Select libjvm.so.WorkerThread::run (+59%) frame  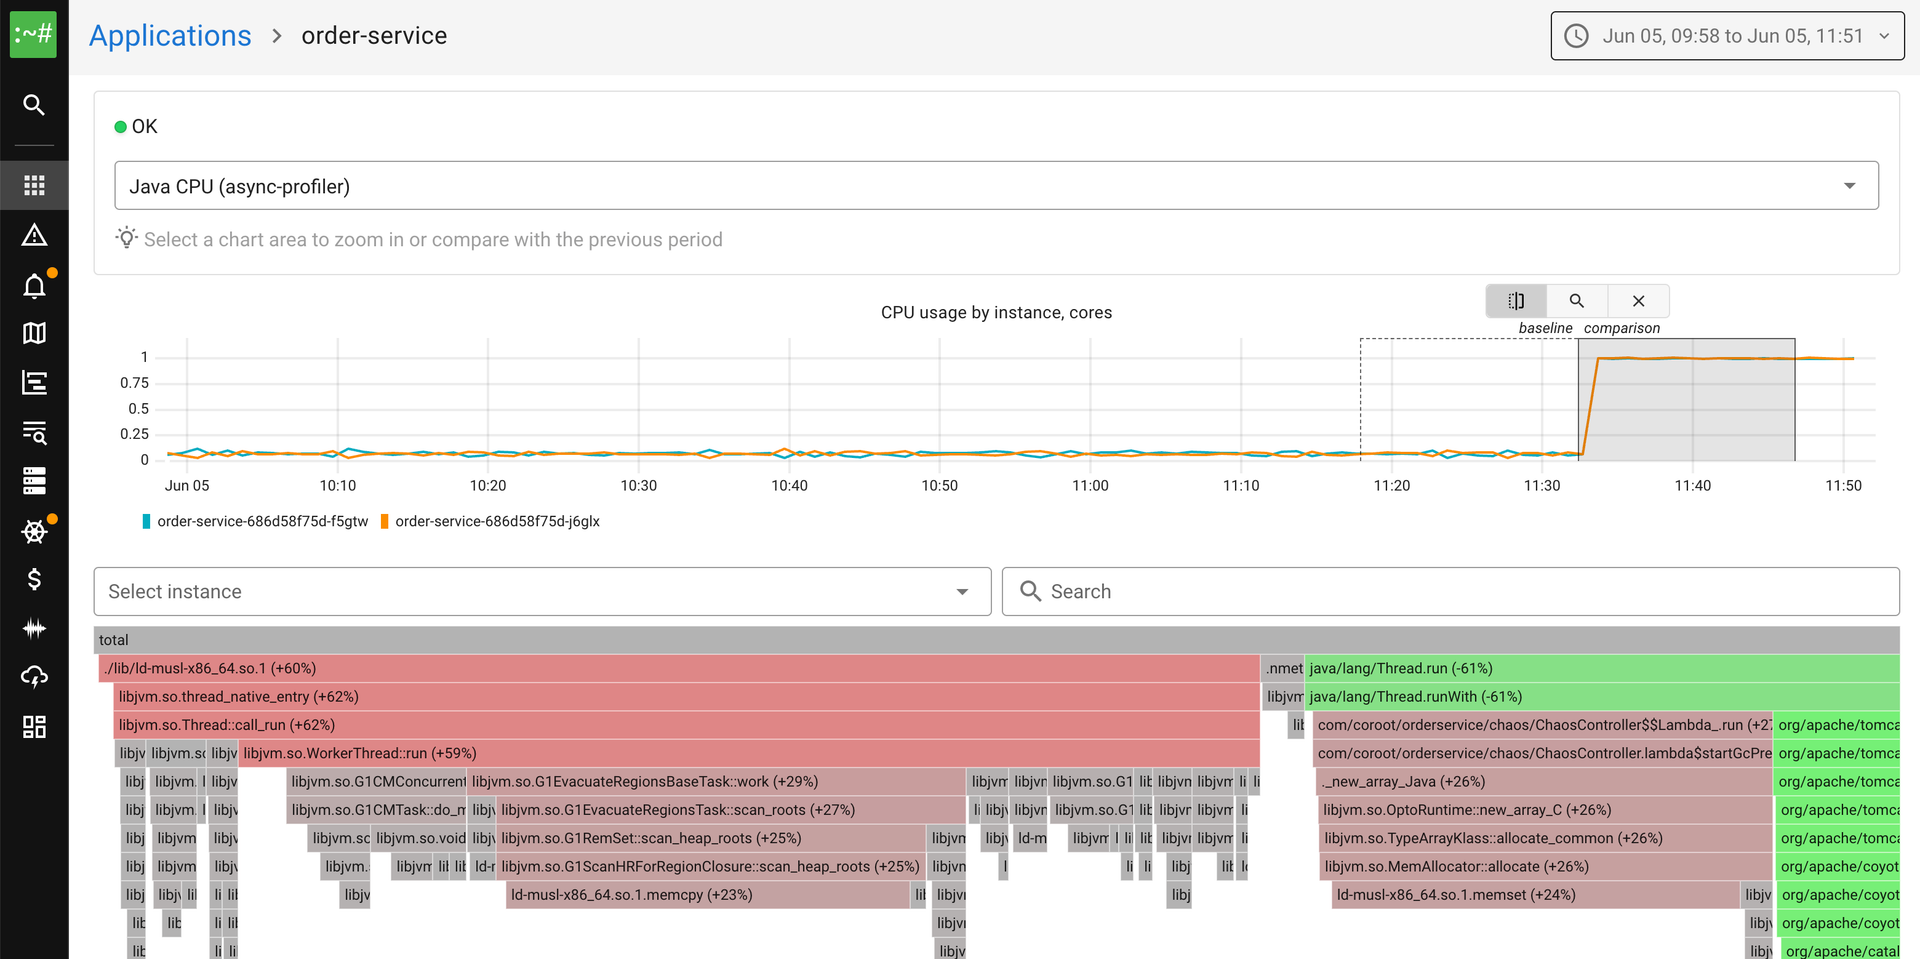749,753
